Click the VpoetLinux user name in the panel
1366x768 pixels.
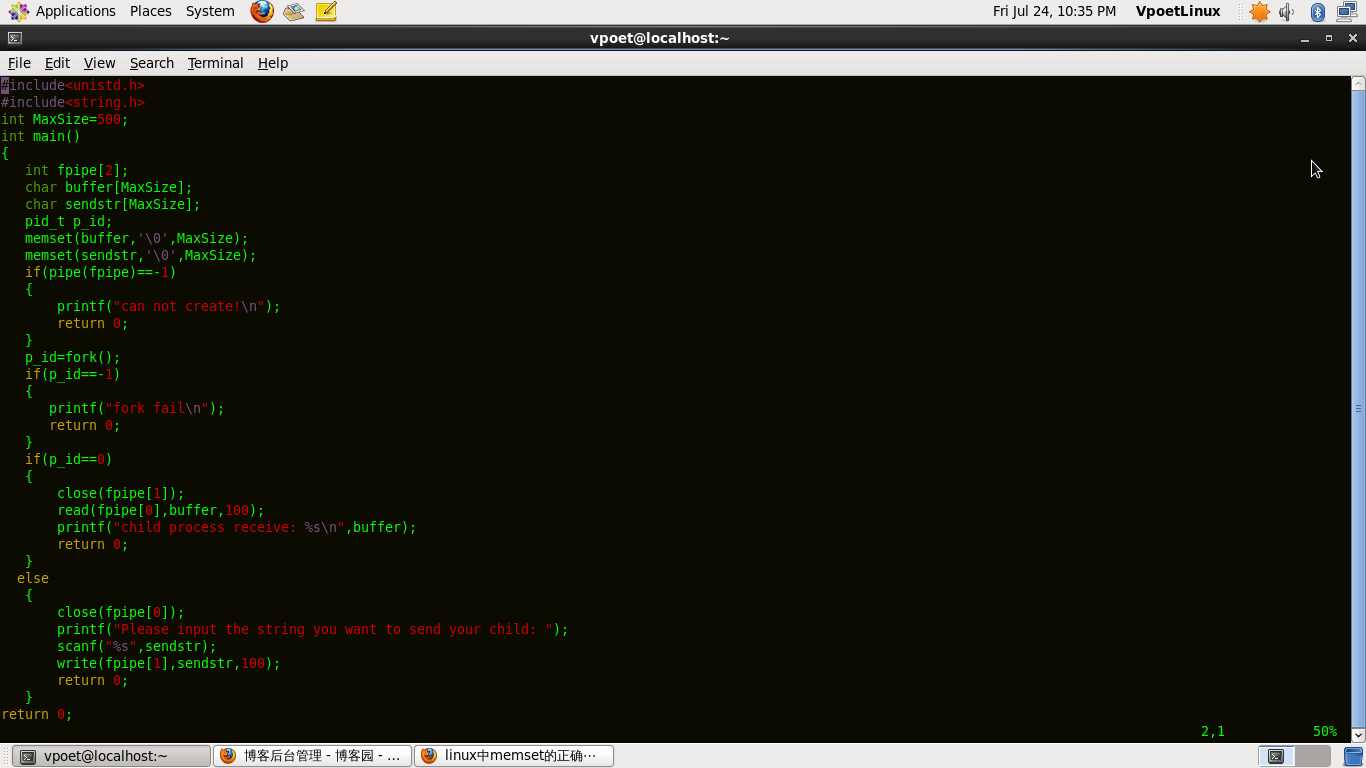[x=1178, y=11]
